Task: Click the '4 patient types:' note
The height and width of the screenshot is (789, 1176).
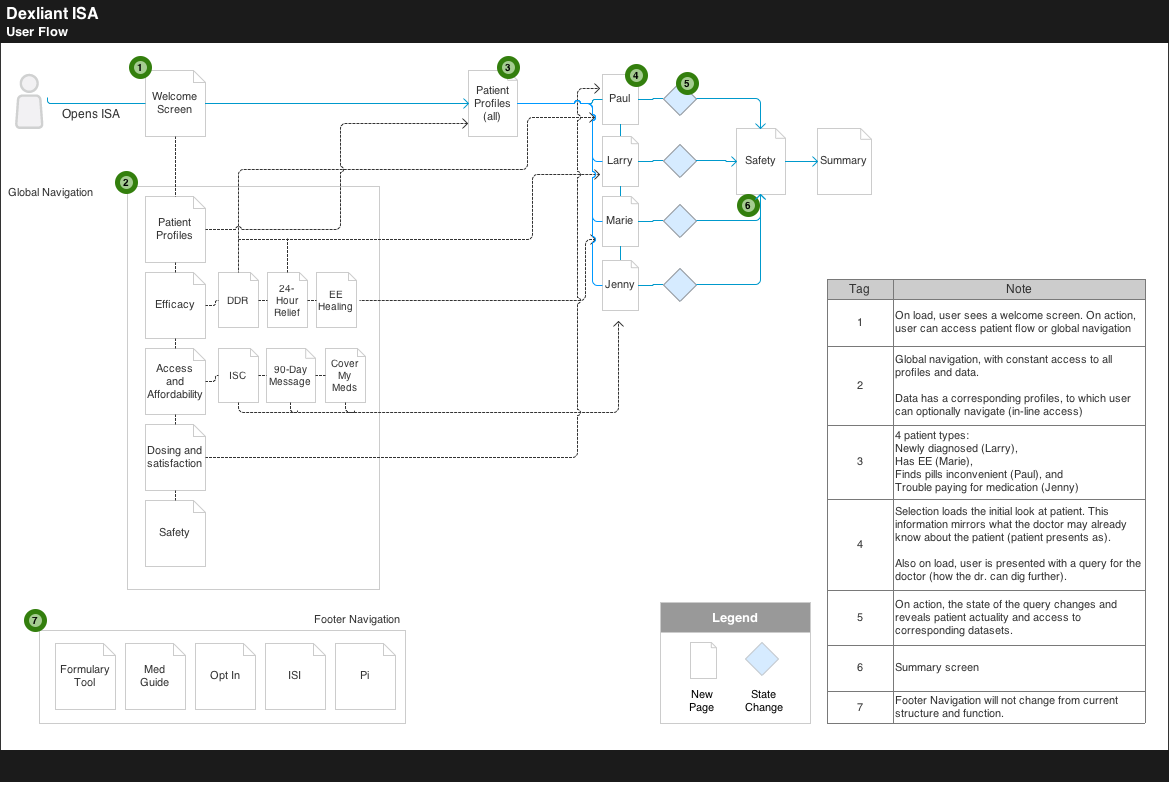Action: [x=1019, y=463]
